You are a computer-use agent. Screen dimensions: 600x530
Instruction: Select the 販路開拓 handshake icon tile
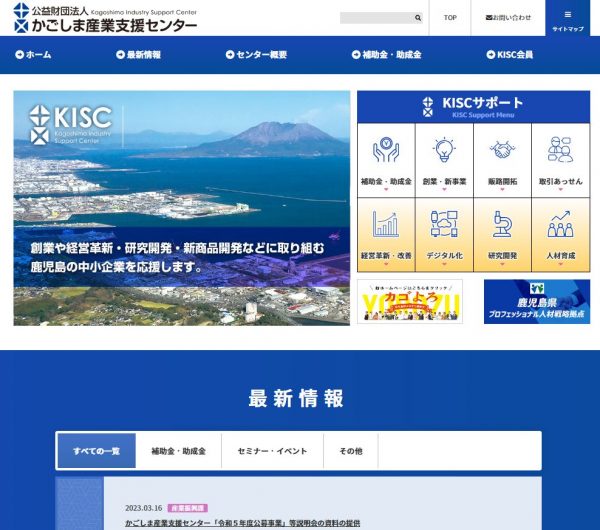[x=502, y=160]
